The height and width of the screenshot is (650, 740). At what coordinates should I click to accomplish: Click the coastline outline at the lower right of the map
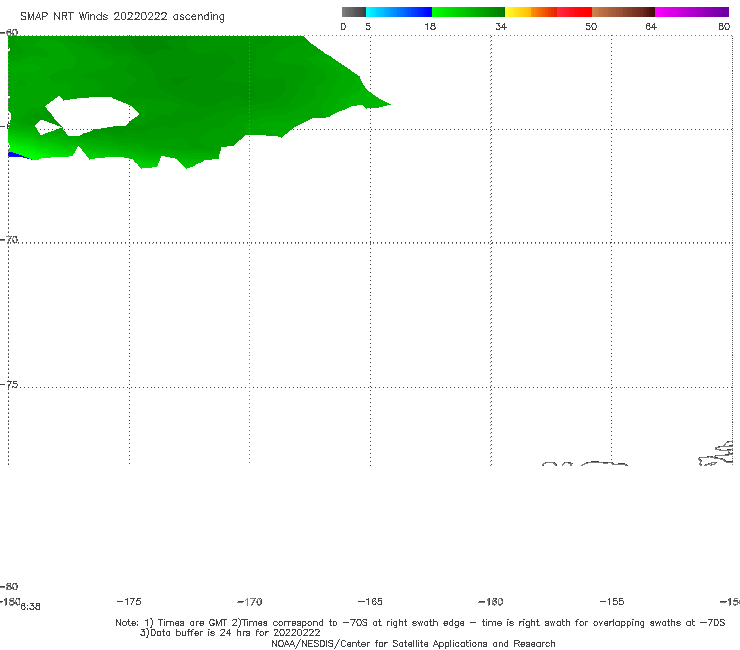pyautogui.click(x=716, y=454)
